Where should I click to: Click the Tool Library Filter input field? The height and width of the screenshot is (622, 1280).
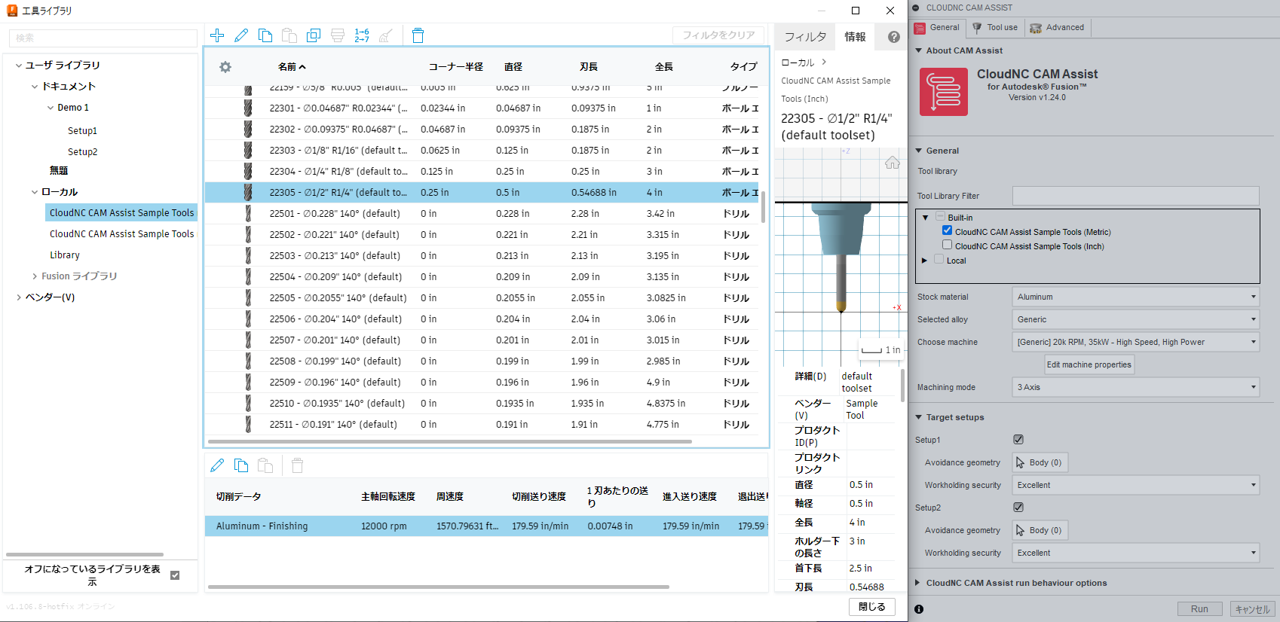coord(1135,196)
